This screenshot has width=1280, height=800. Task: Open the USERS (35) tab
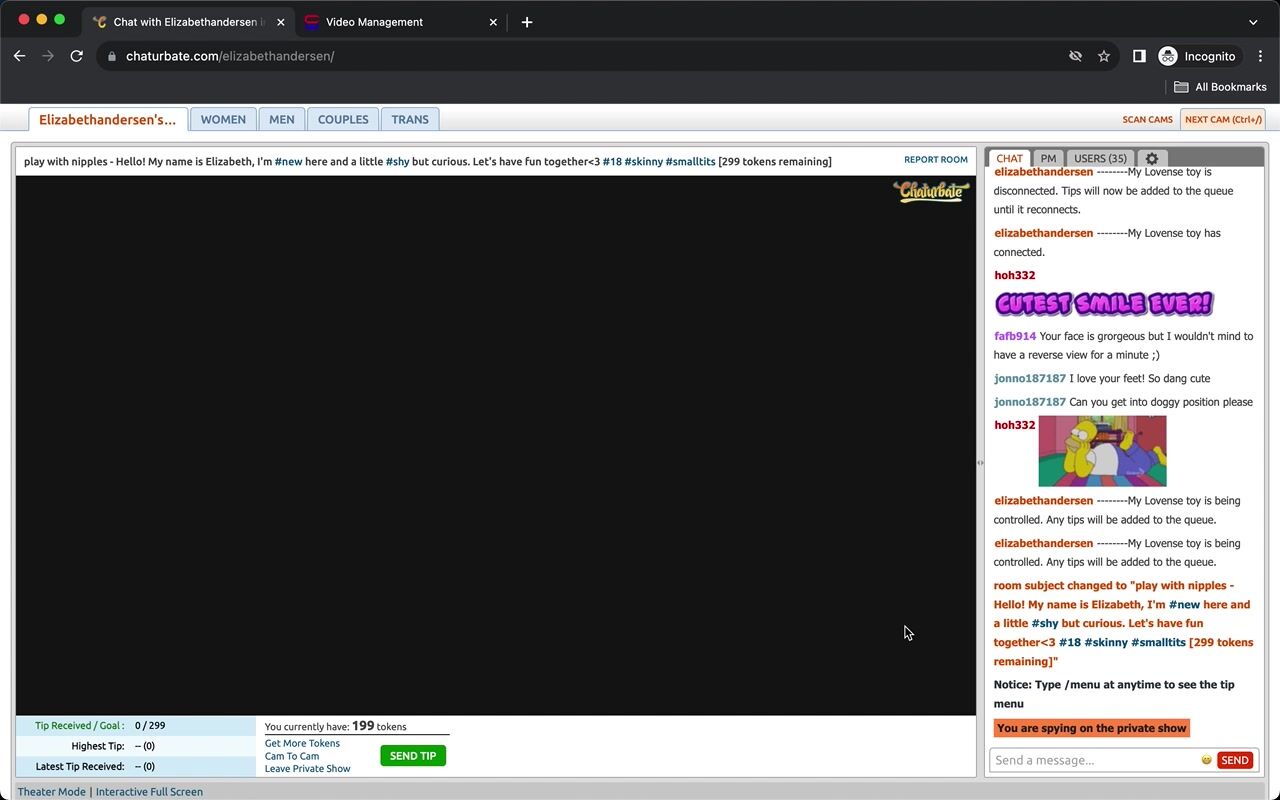click(x=1100, y=158)
